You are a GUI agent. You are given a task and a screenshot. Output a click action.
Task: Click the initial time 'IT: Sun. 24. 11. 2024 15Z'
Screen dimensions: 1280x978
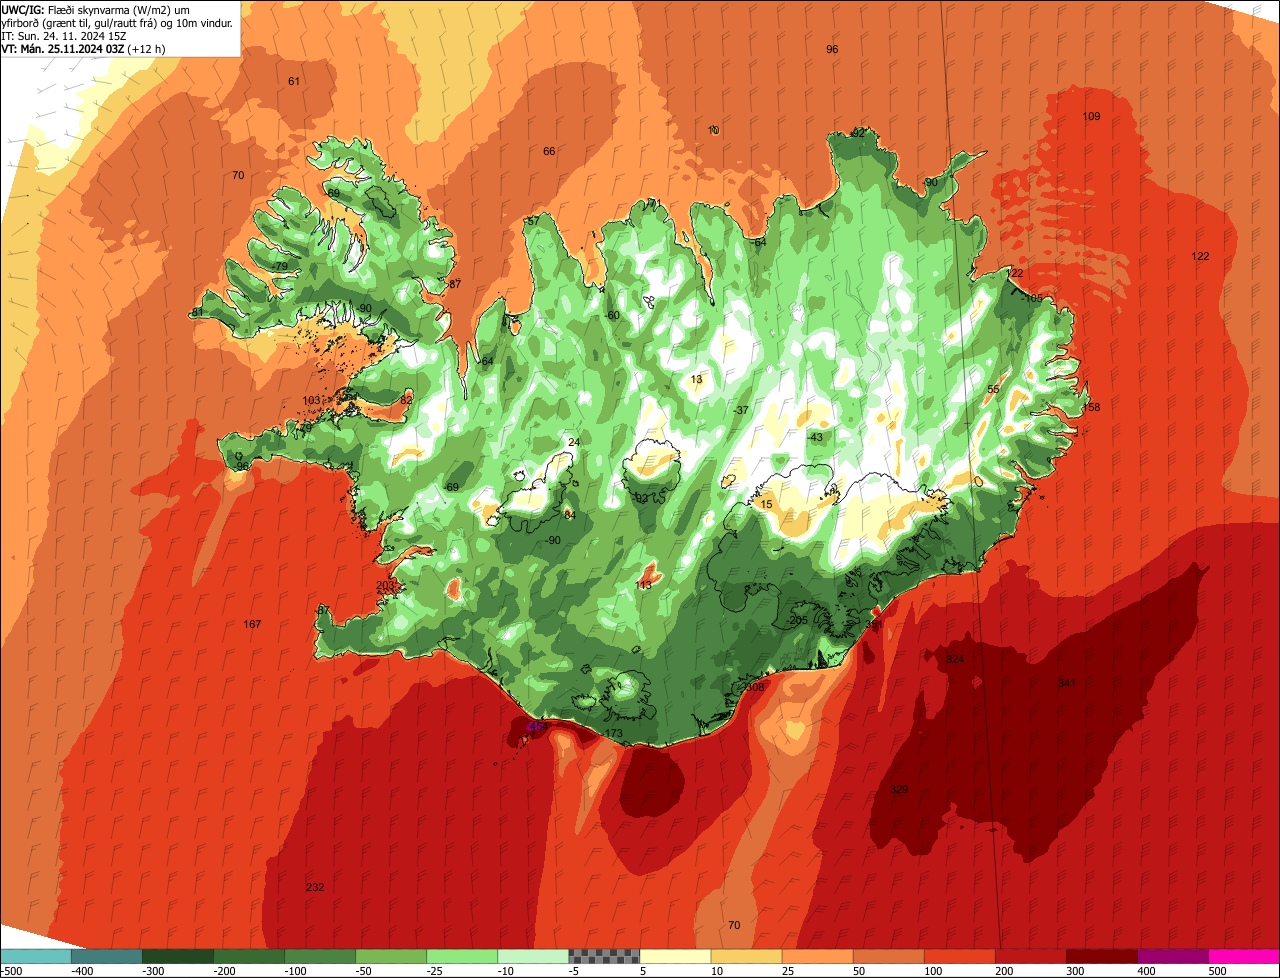tap(64, 35)
